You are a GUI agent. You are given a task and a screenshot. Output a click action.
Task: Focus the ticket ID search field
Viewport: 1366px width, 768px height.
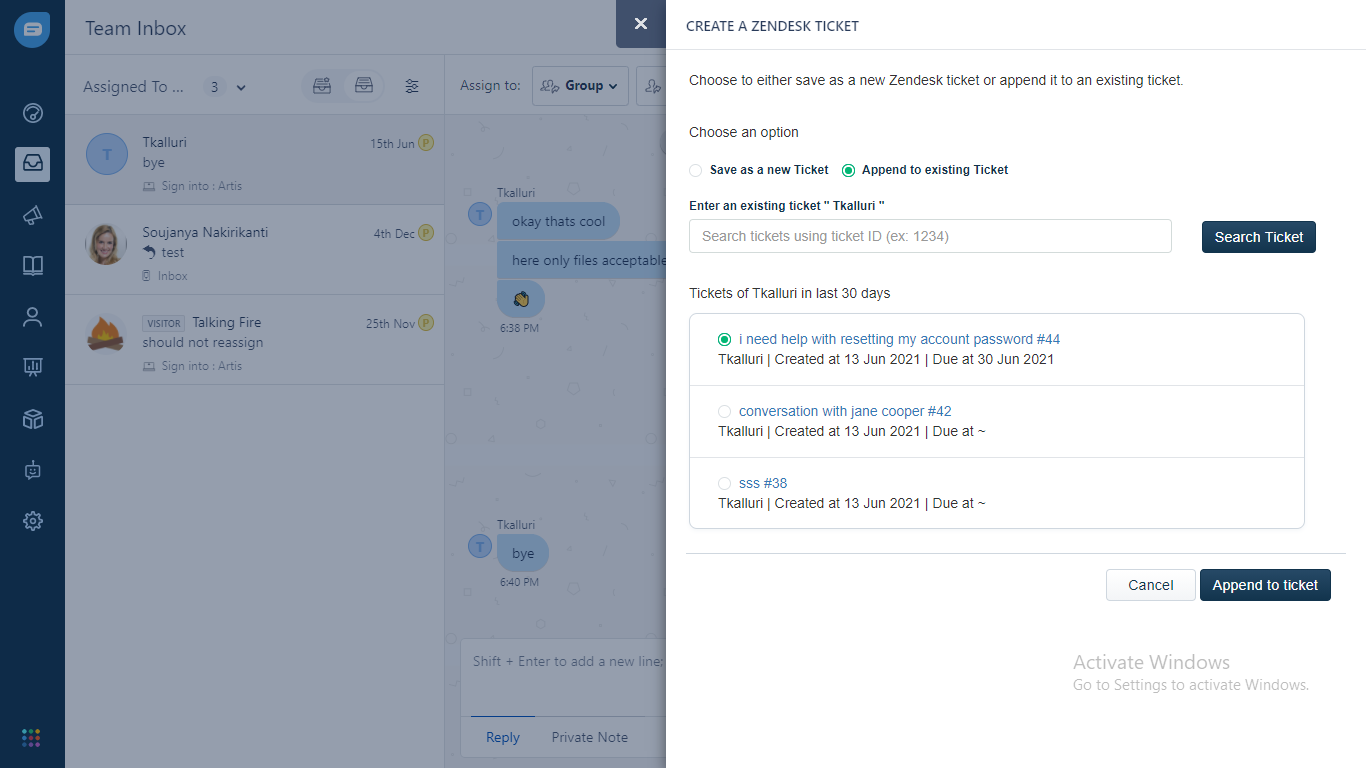point(930,236)
